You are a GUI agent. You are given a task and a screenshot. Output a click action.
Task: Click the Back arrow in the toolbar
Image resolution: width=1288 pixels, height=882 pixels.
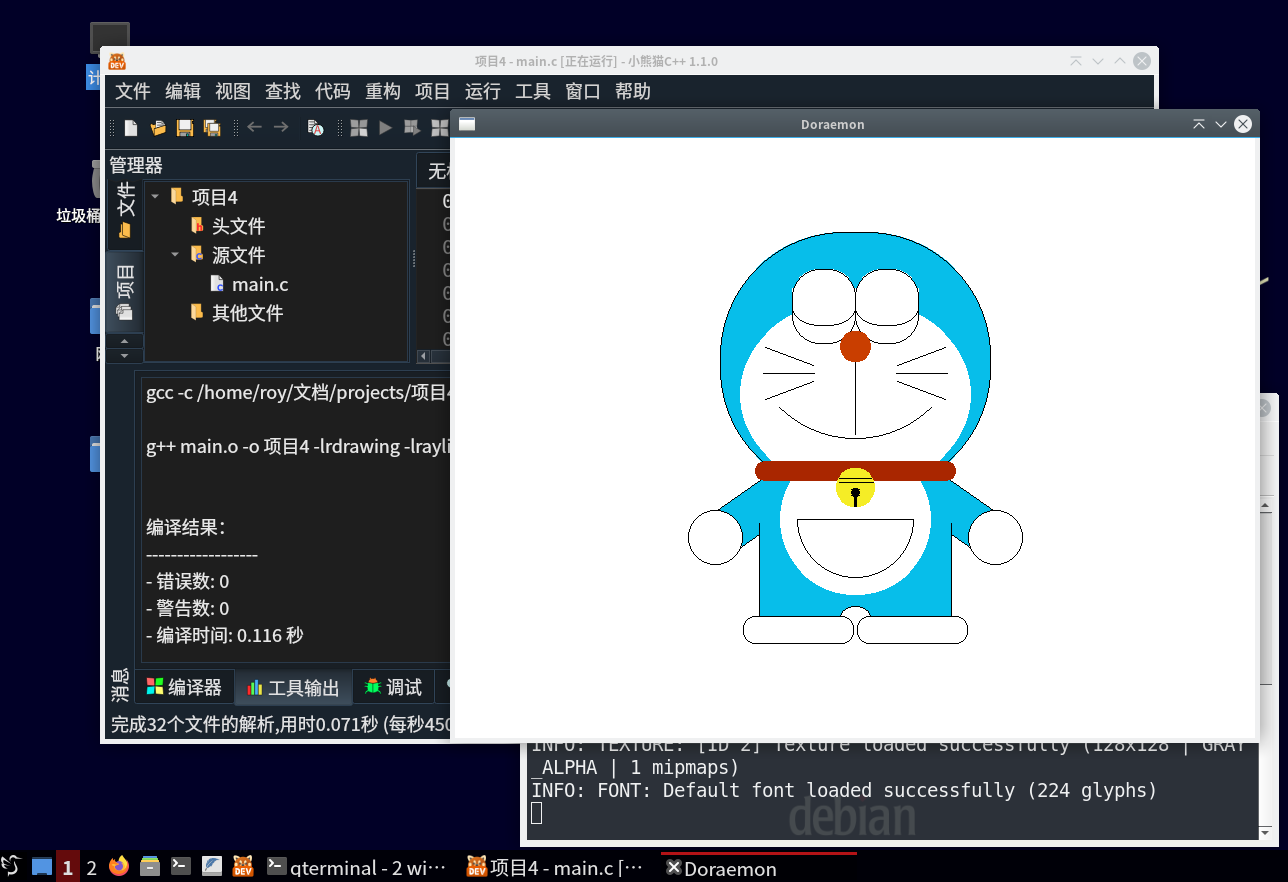click(254, 127)
